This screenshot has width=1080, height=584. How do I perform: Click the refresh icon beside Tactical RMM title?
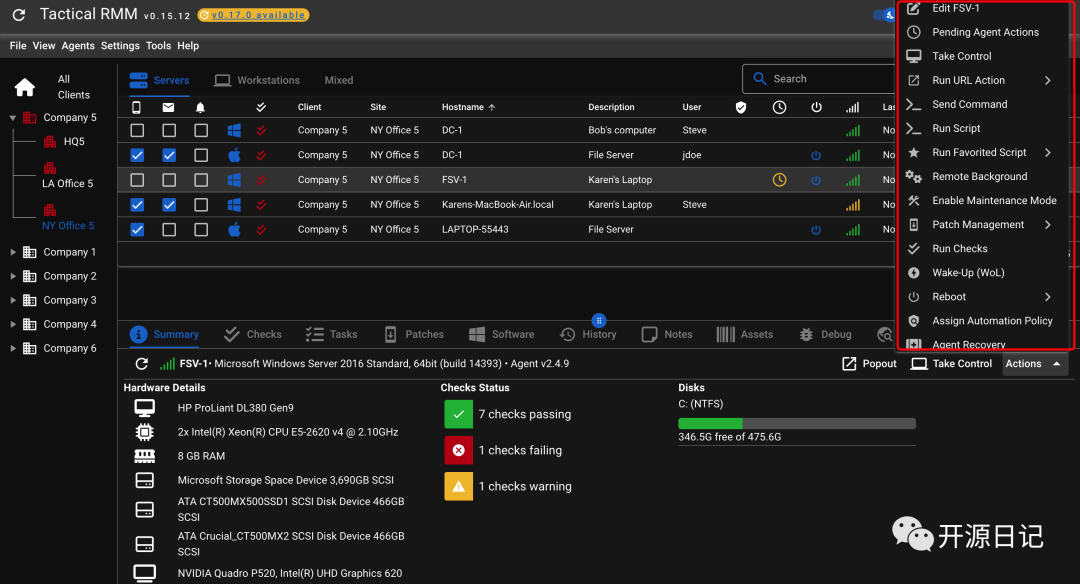click(x=18, y=15)
